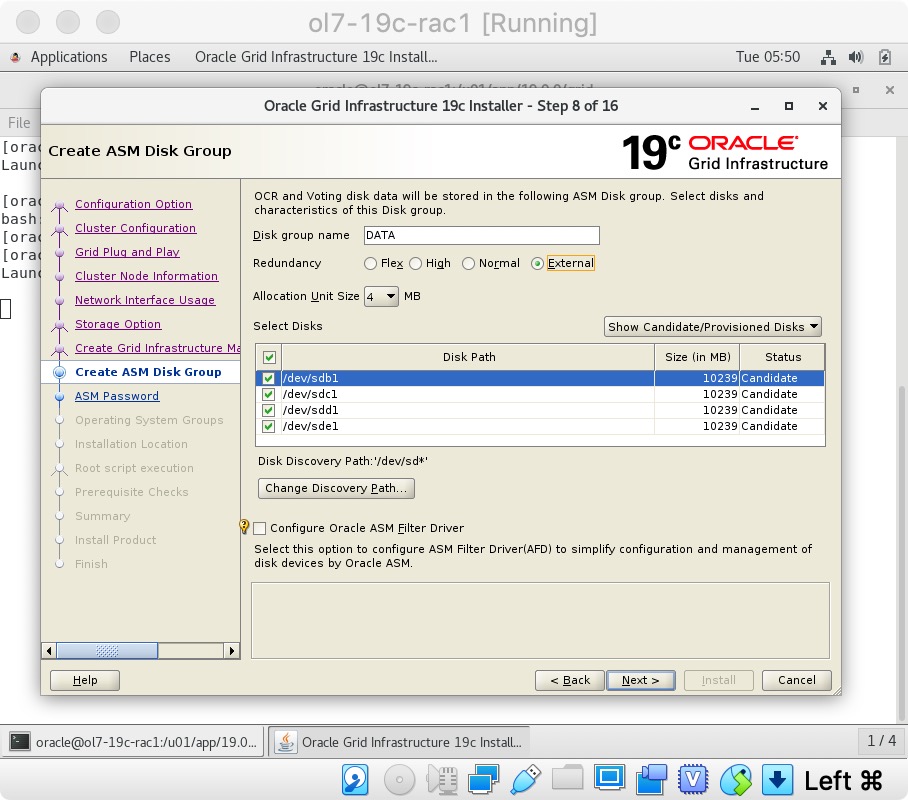Open the Places menu
Image resolution: width=908 pixels, height=800 pixels.
pyautogui.click(x=149, y=57)
